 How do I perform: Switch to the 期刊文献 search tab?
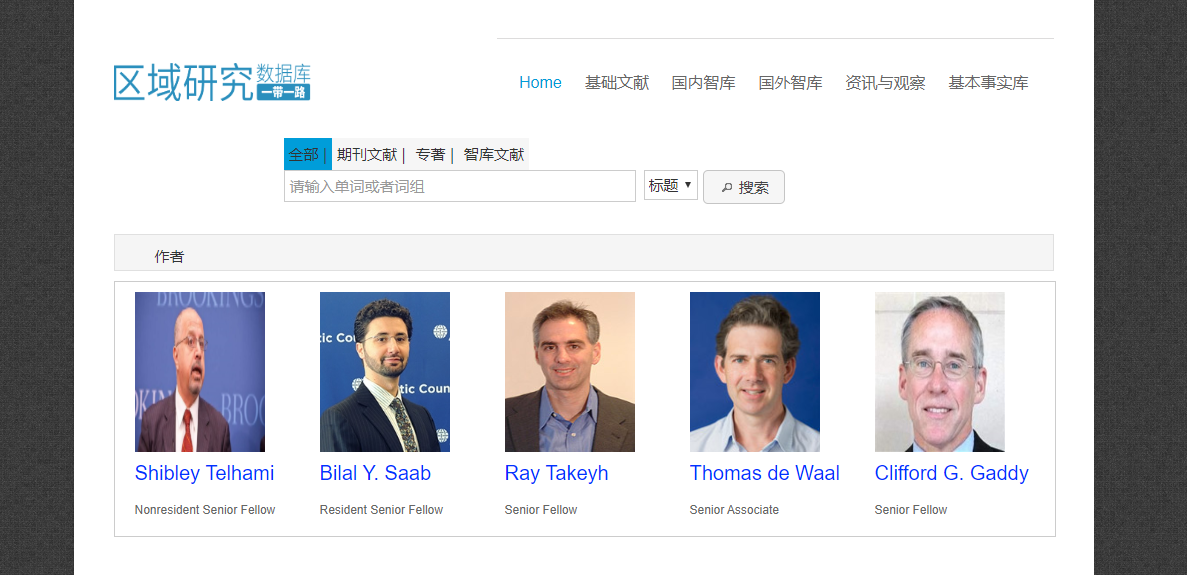[x=367, y=155]
